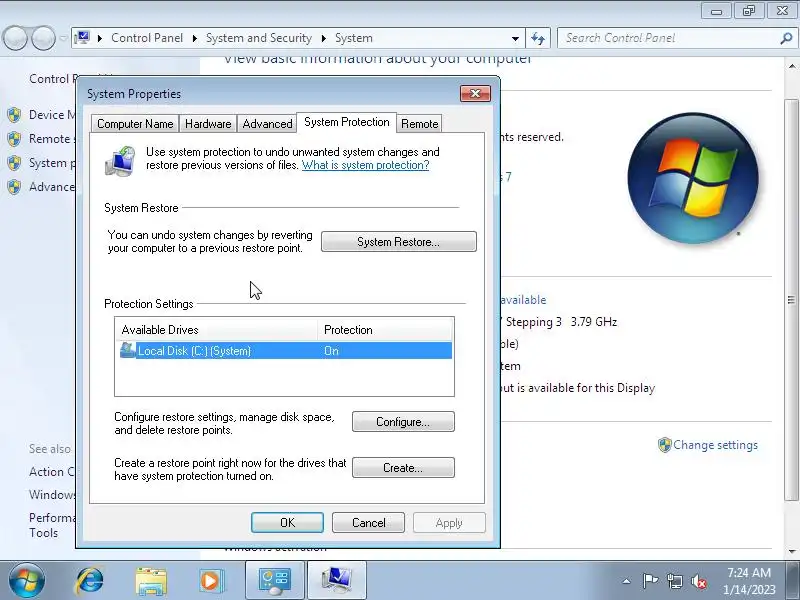
Task: Click the Available Drives column header
Action: tap(216, 330)
